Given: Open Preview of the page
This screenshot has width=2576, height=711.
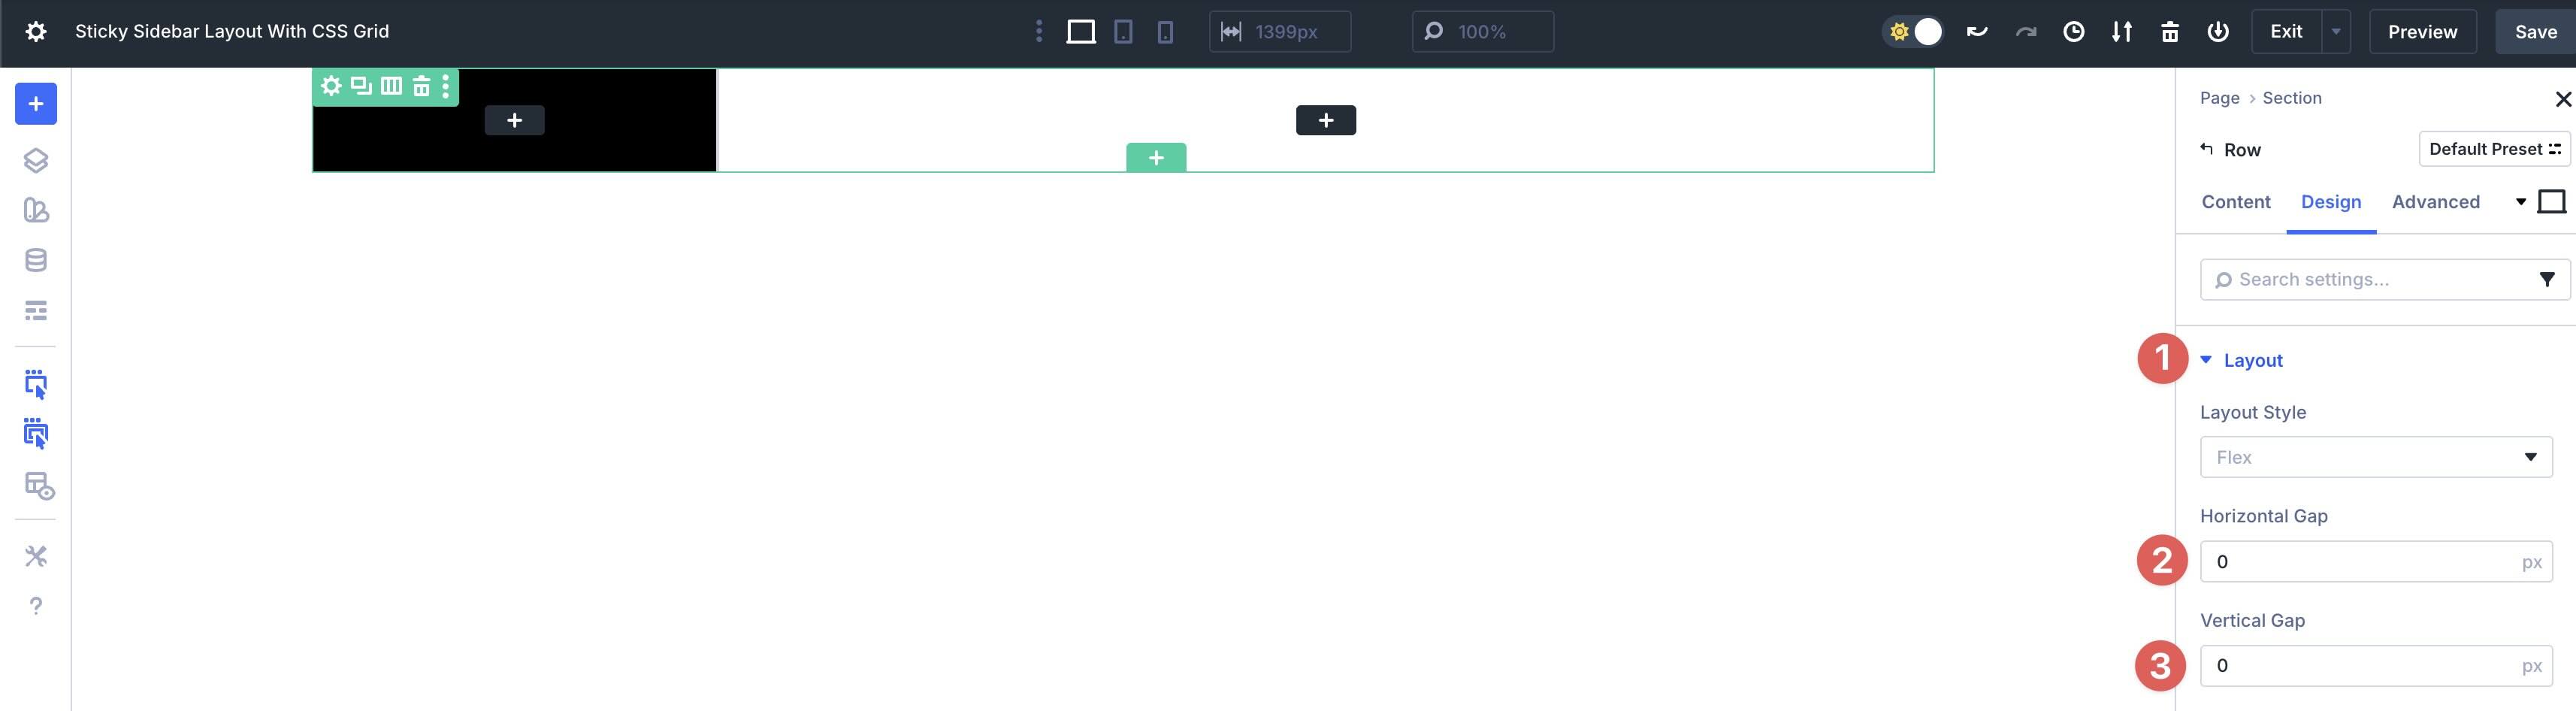Looking at the screenshot, I should click(x=2422, y=31).
